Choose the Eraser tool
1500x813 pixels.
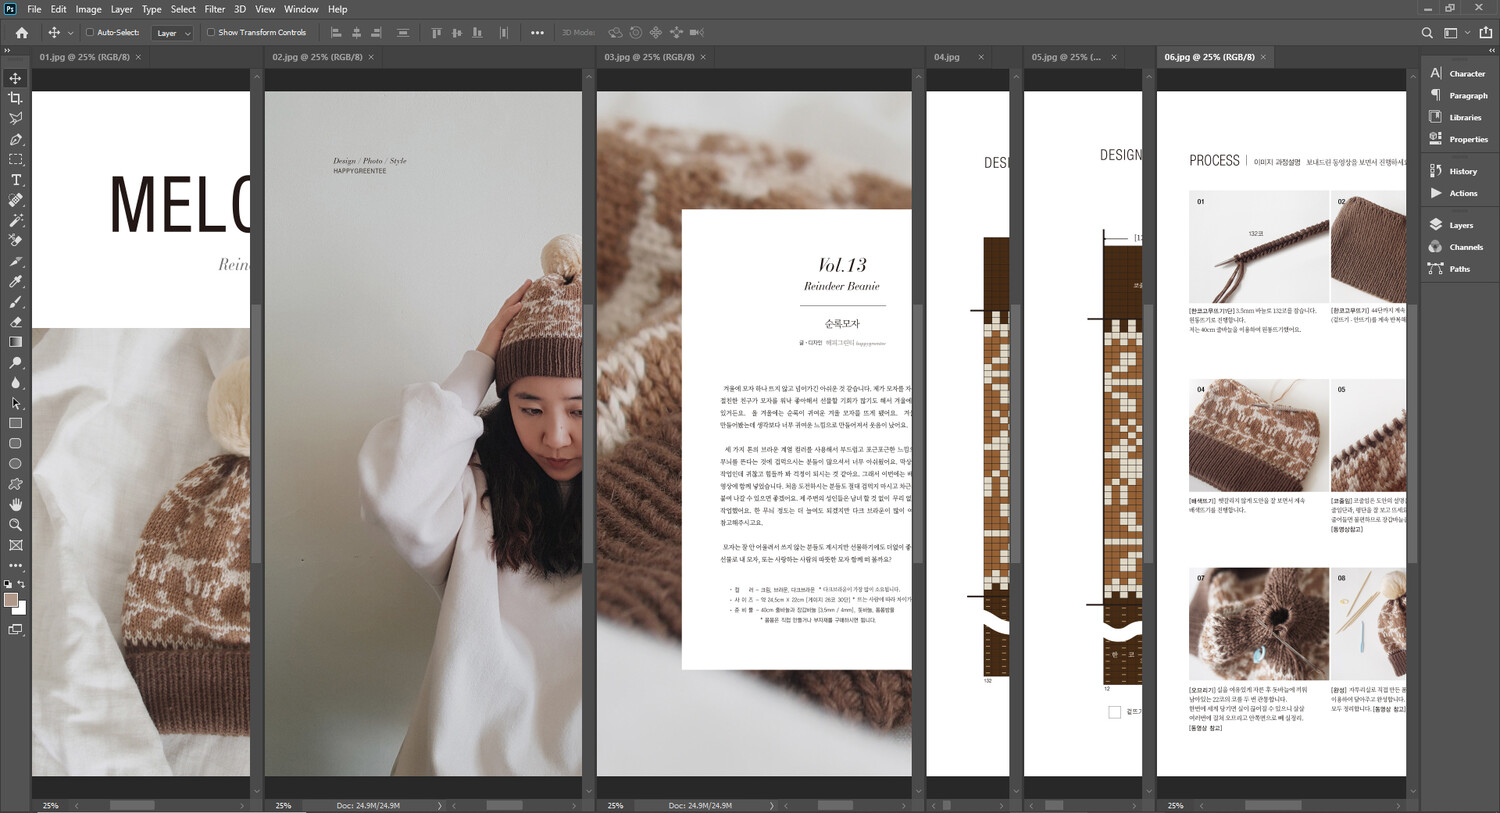tap(15, 322)
